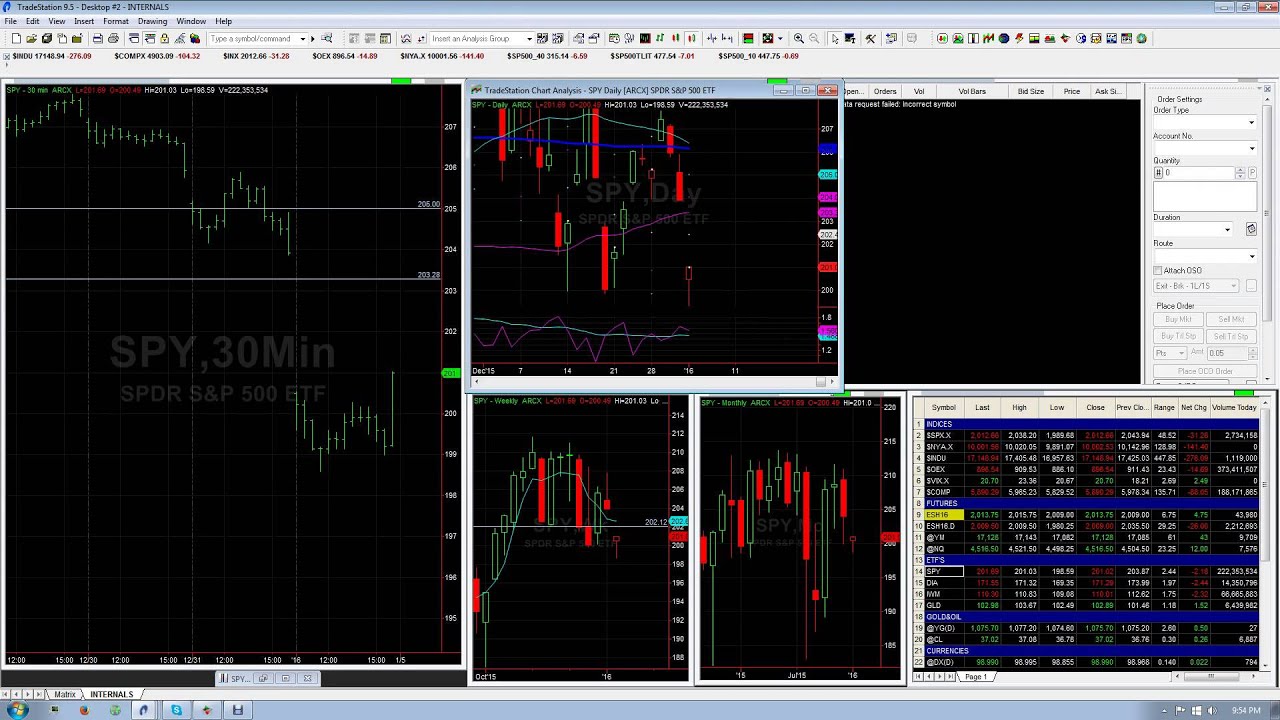
Task: Click the Place OCO Order button
Action: point(1205,371)
